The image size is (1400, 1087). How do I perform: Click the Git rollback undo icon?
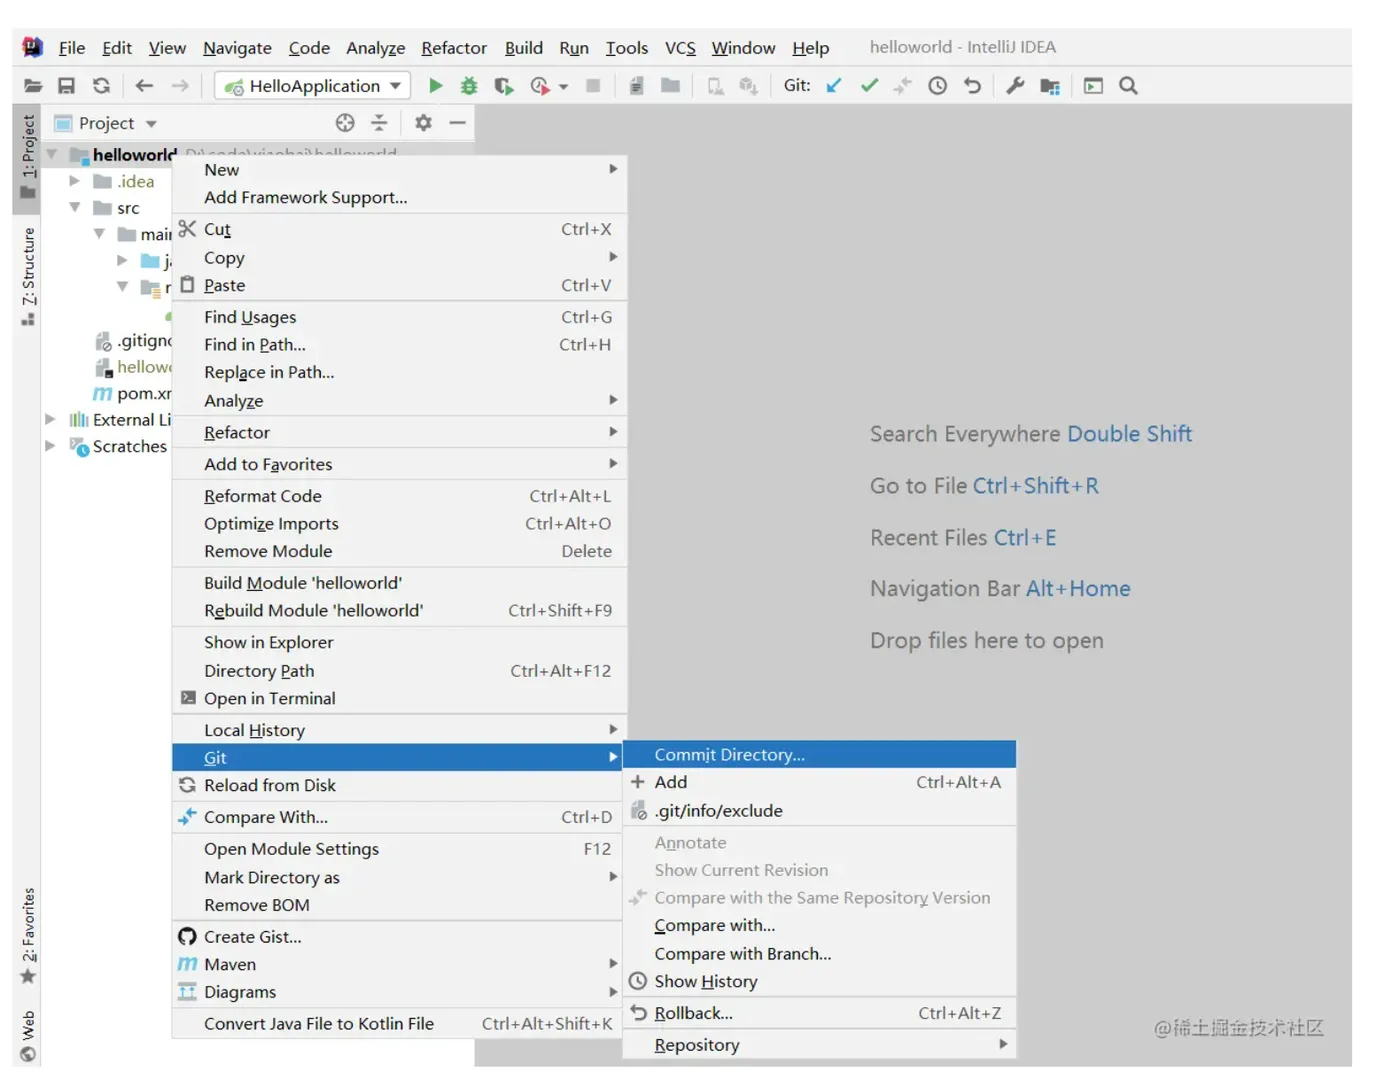tap(972, 86)
